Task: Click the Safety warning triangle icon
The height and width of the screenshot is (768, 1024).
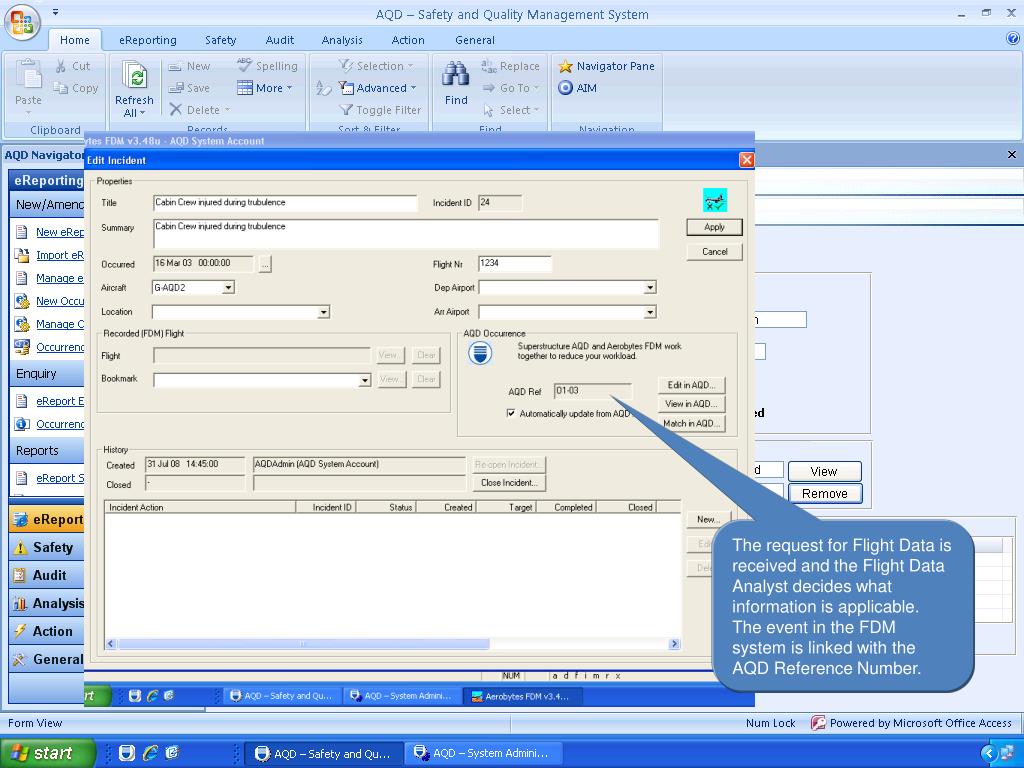Action: 20,548
